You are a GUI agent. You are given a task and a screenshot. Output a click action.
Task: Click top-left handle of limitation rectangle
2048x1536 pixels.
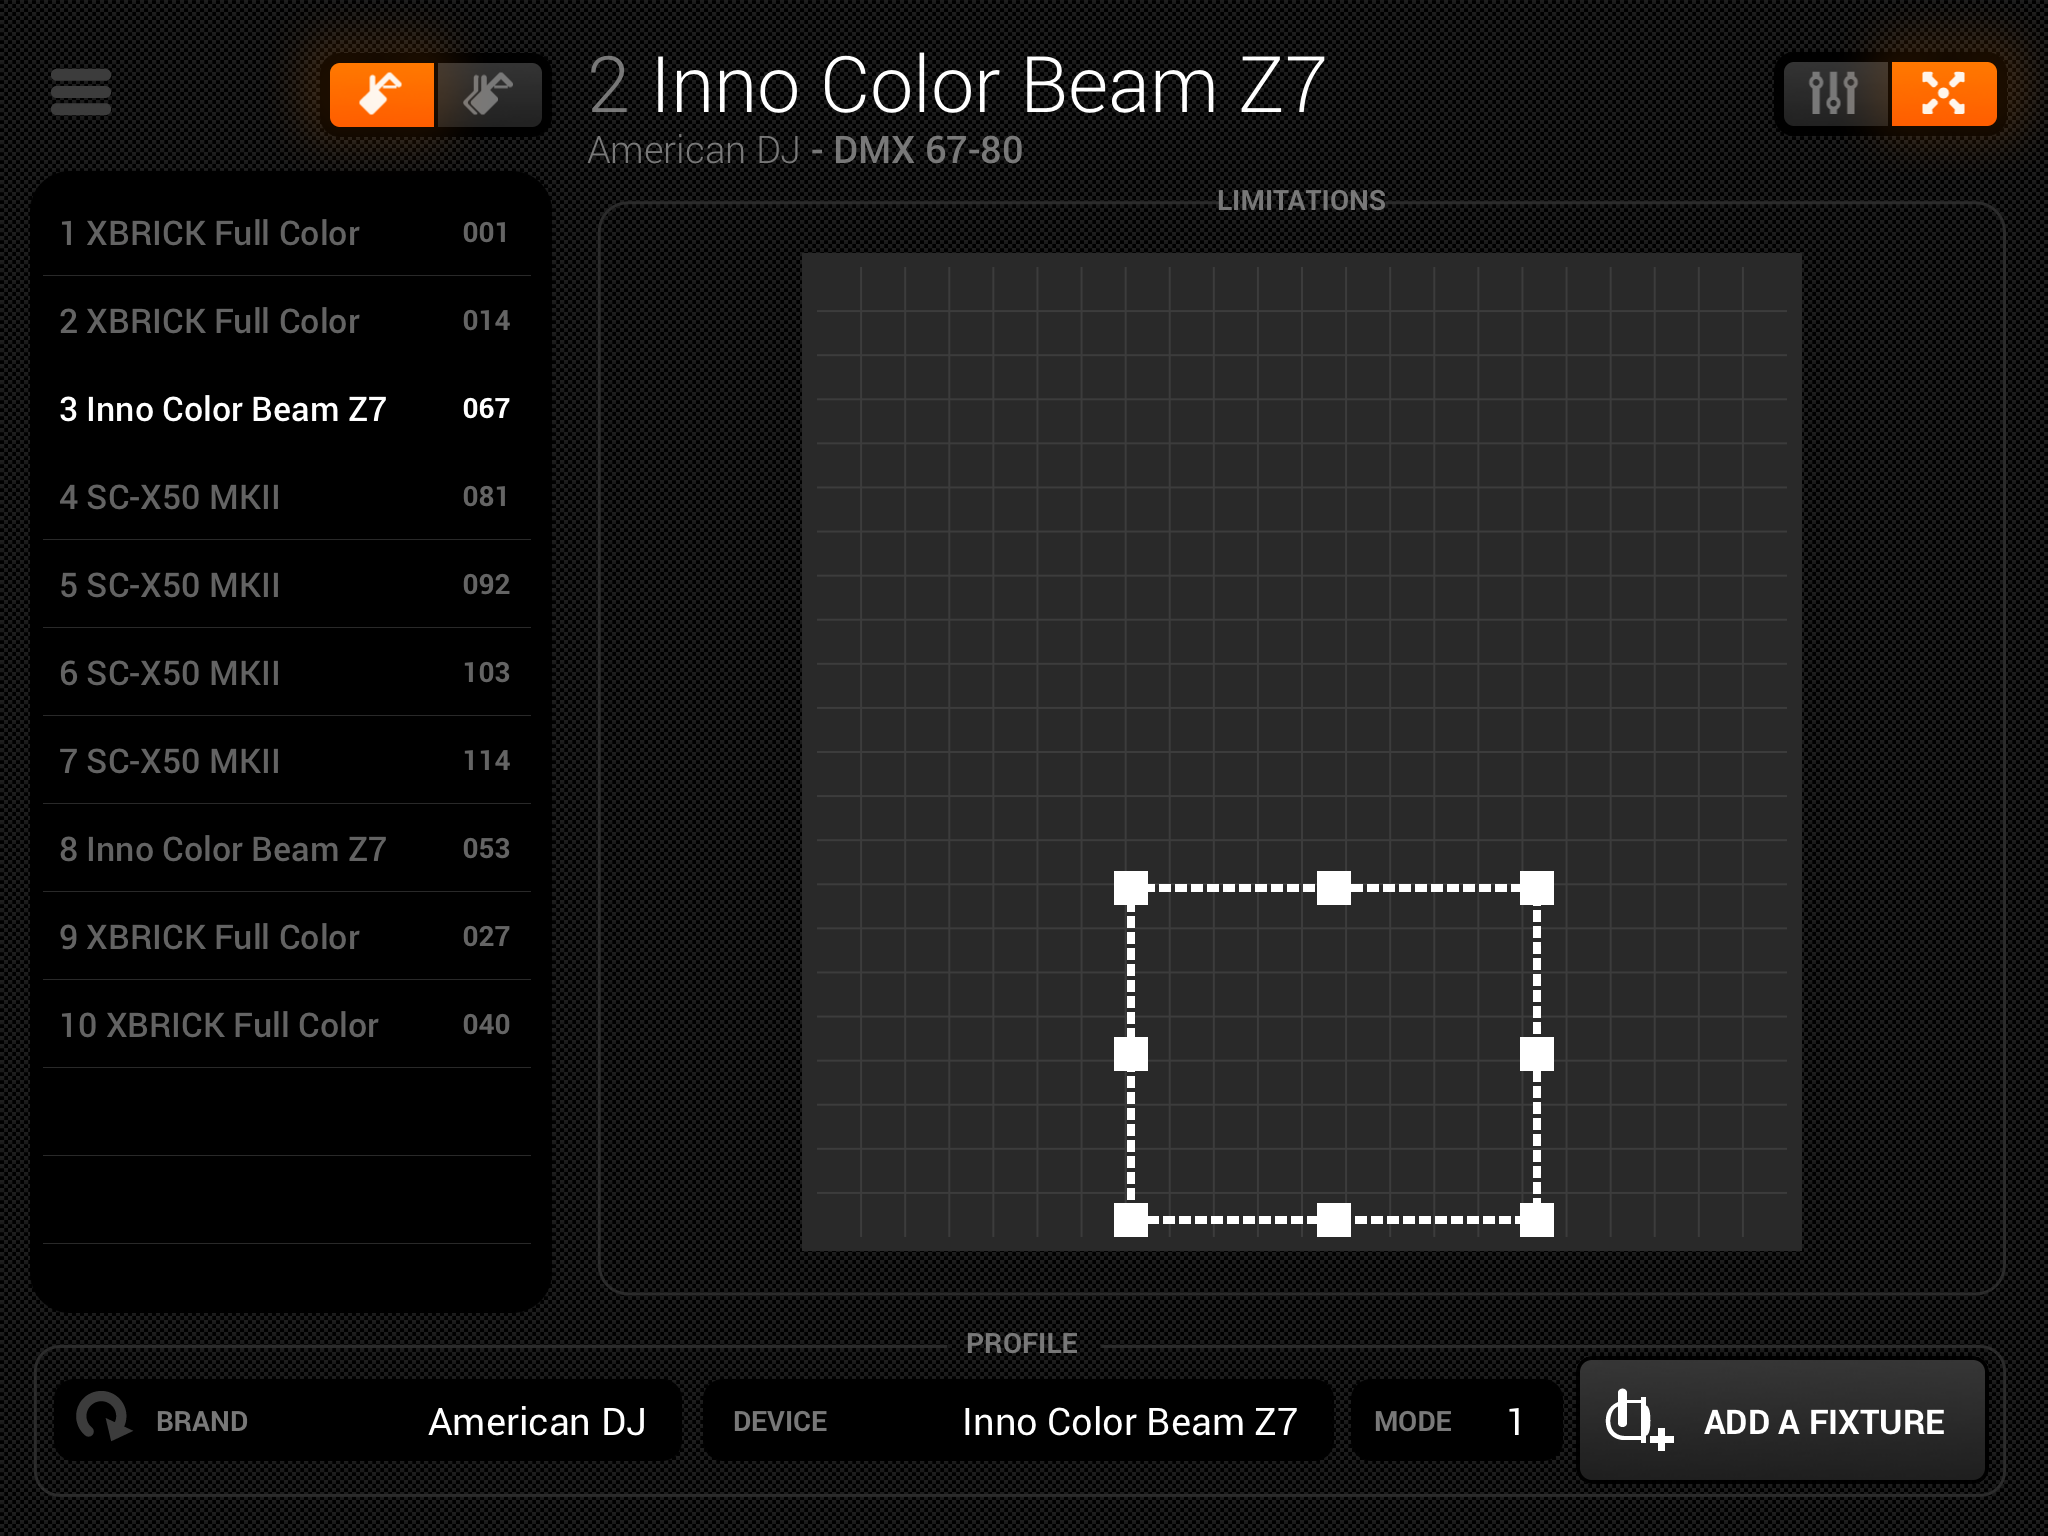[x=1131, y=888]
